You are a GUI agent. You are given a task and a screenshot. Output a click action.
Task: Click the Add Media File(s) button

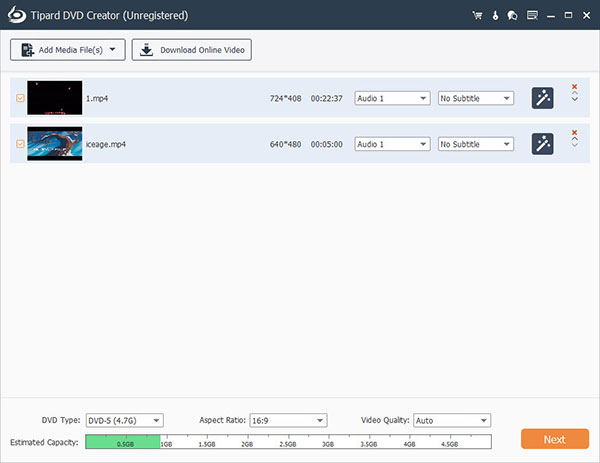pos(67,50)
